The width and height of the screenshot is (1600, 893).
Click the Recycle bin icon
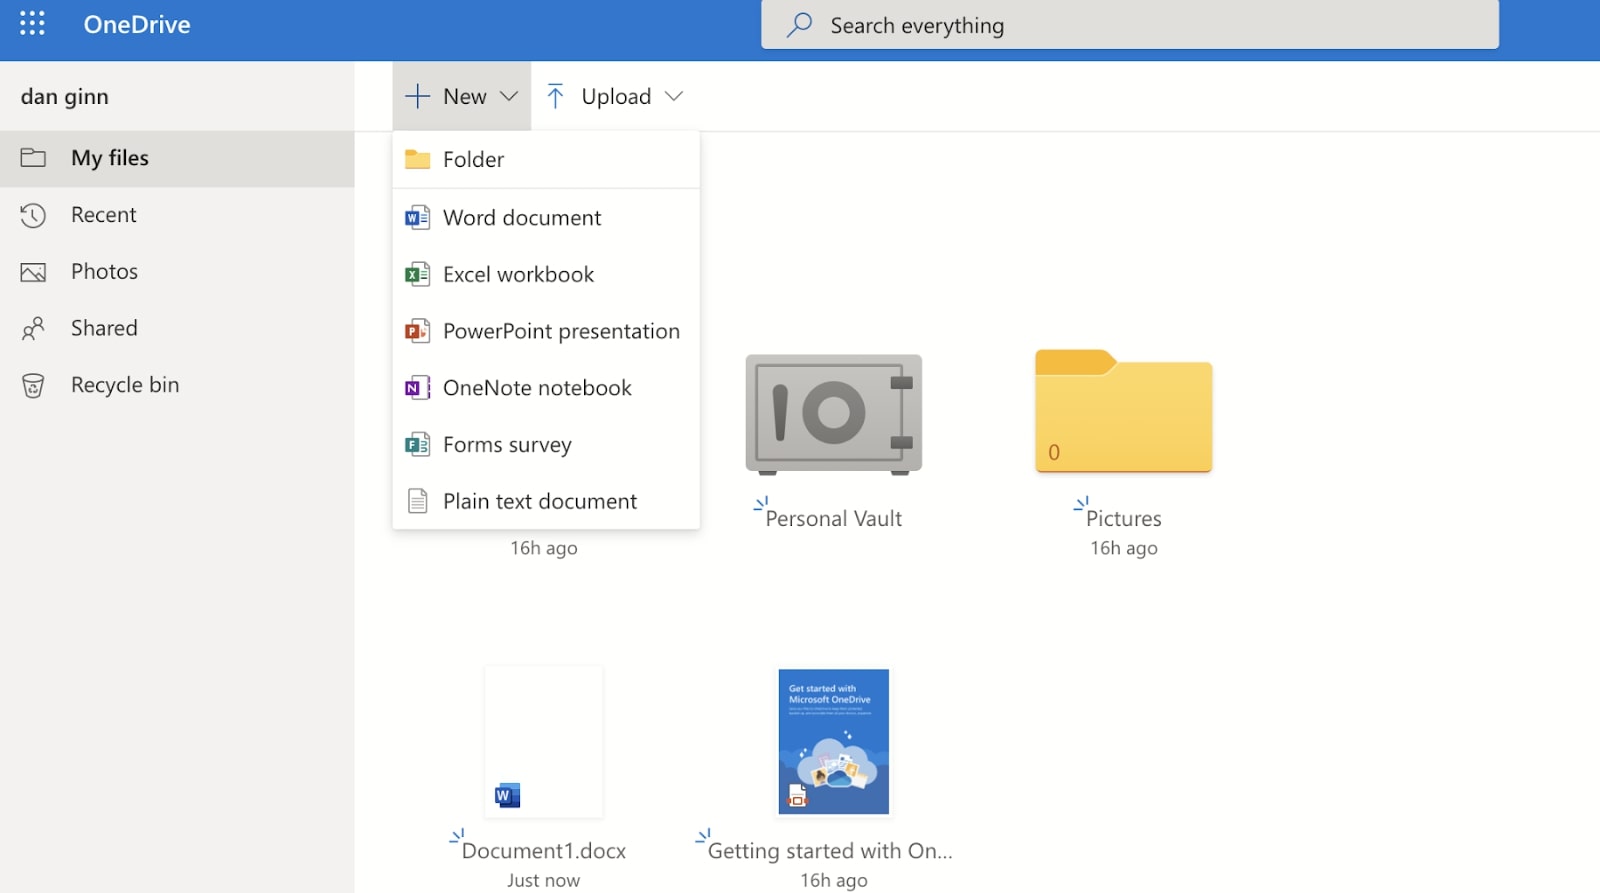click(x=33, y=385)
